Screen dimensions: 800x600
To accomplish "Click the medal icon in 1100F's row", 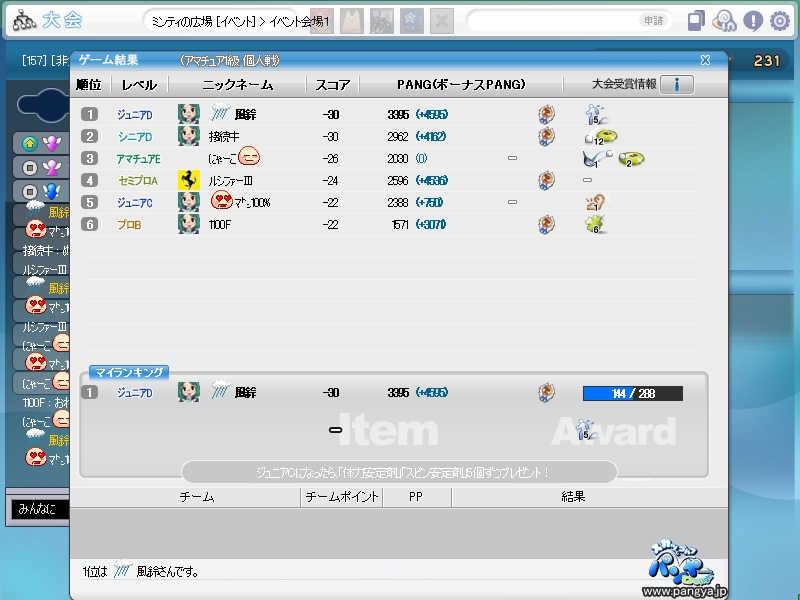I will [546, 224].
